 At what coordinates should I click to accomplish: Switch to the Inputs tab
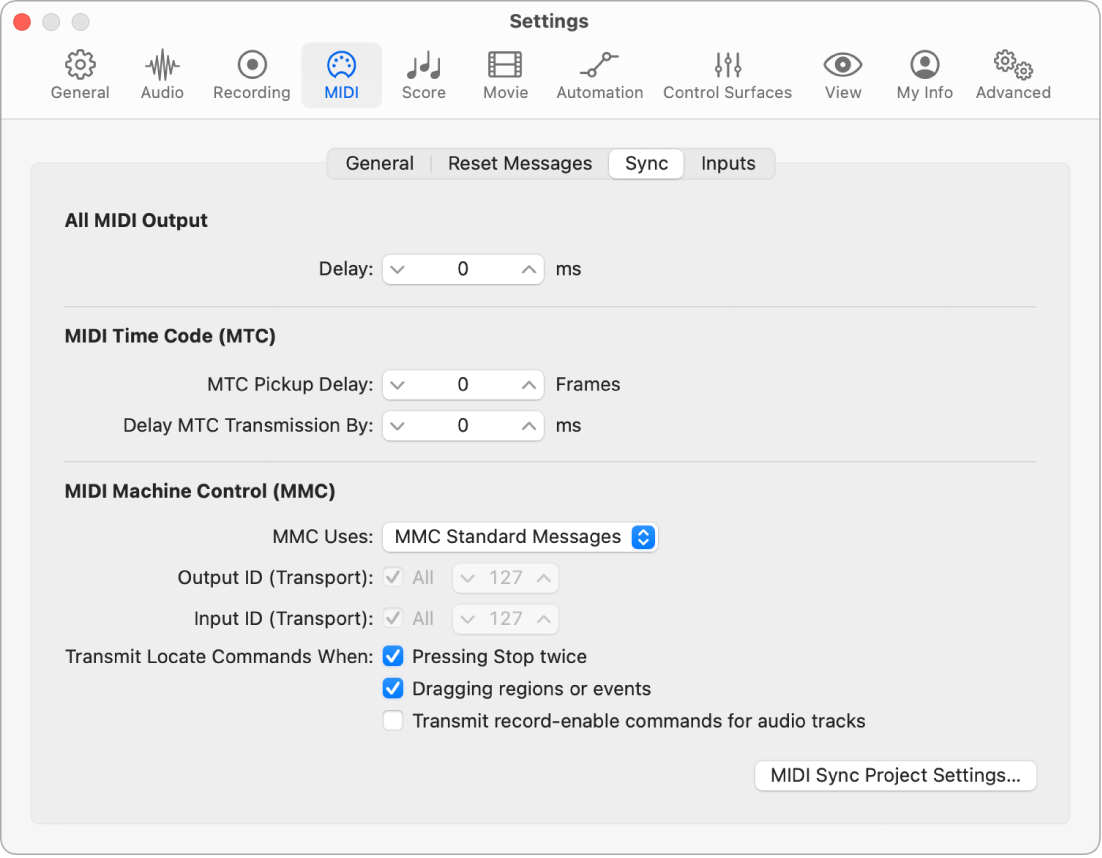[x=728, y=164]
